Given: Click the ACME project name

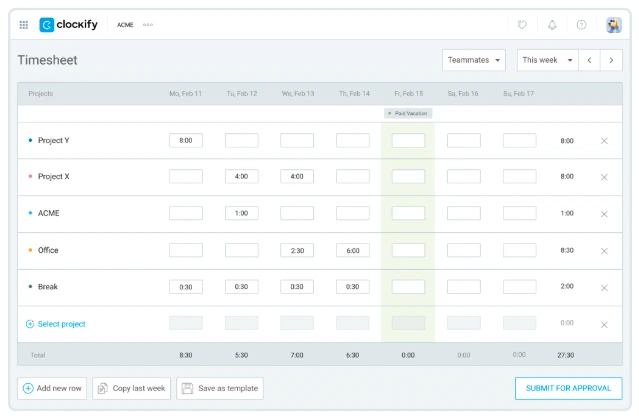Looking at the screenshot, I should click(48, 213).
